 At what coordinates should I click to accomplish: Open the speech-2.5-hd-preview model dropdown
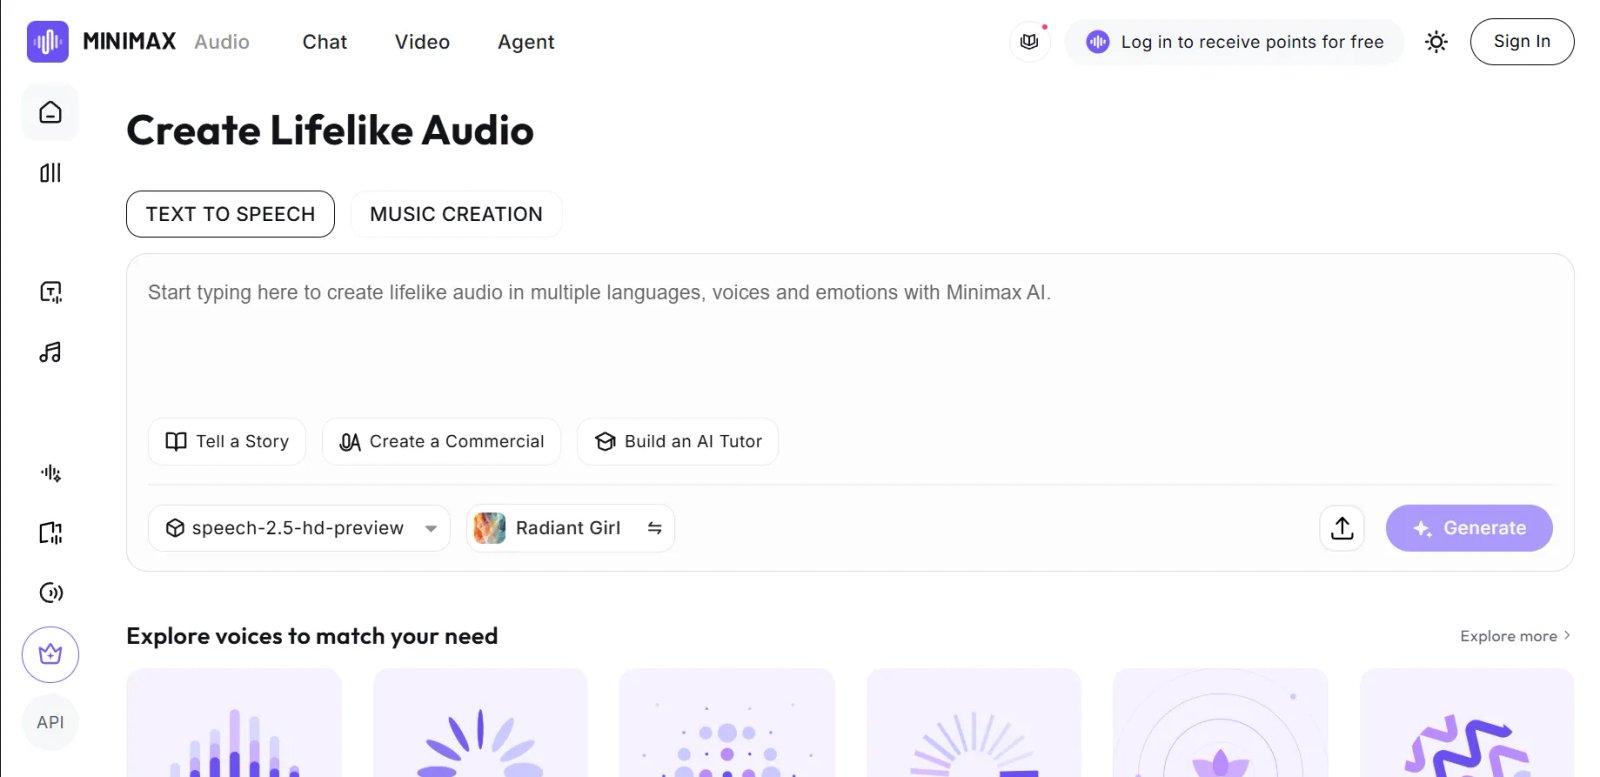point(299,528)
